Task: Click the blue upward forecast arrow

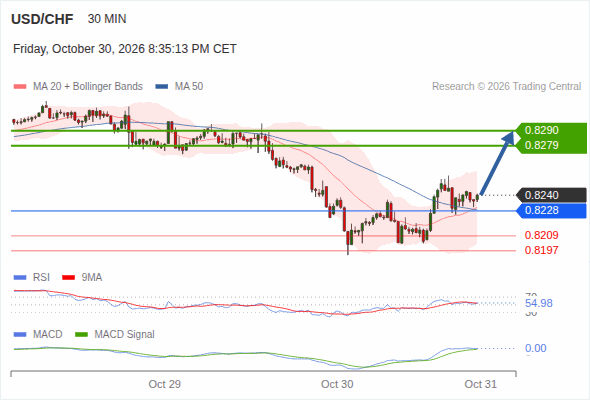Action: pos(497,163)
